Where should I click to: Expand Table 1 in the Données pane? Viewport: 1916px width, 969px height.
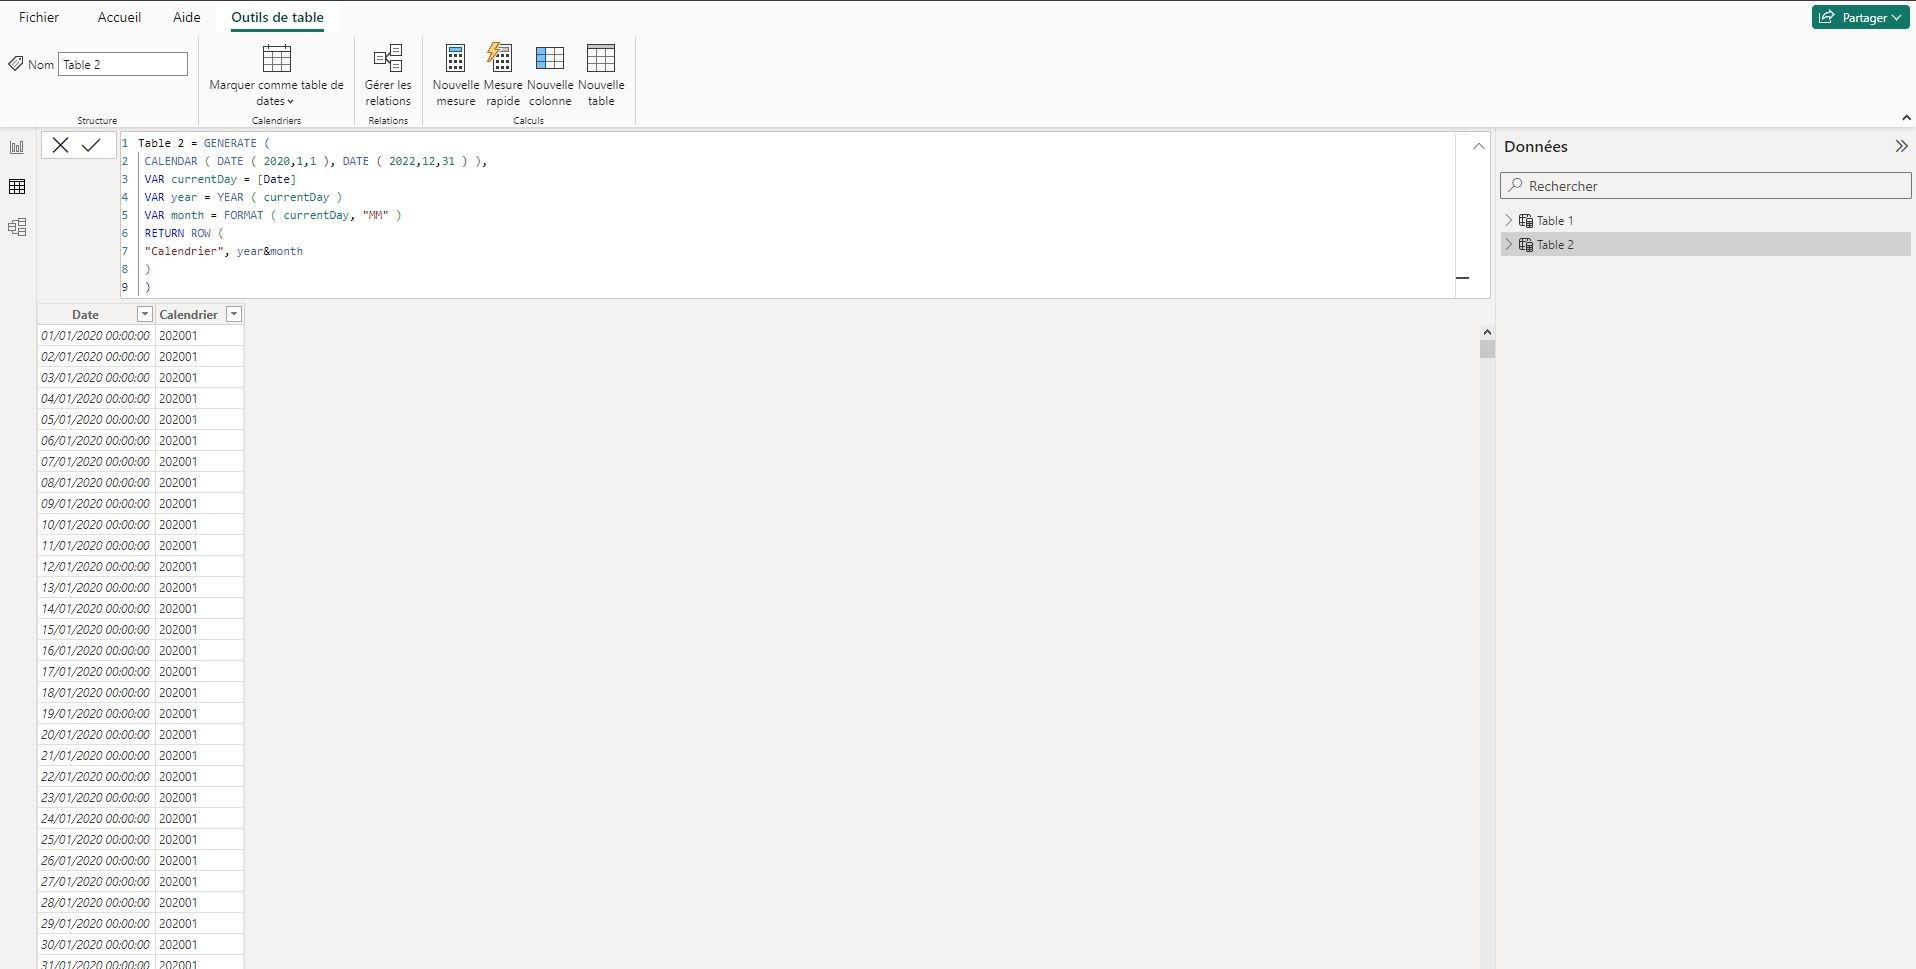click(x=1509, y=220)
